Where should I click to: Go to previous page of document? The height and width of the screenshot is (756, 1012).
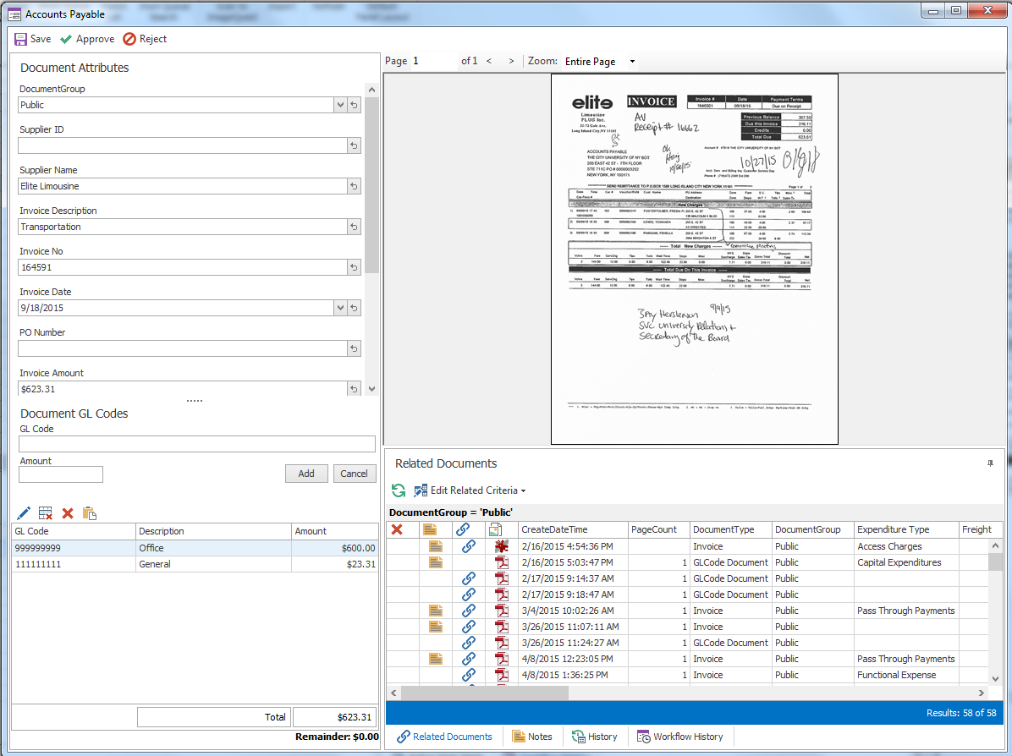(x=489, y=61)
